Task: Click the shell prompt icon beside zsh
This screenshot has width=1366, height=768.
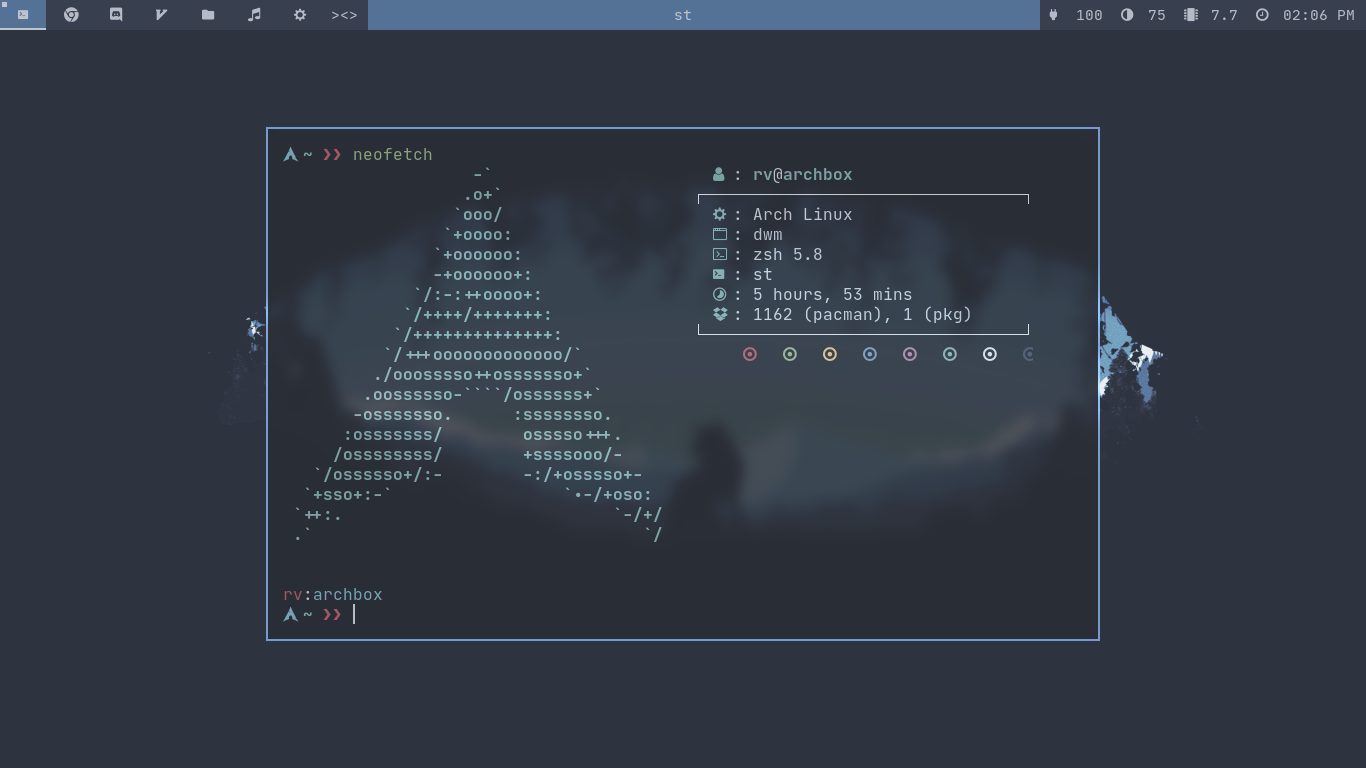Action: pyautogui.click(x=719, y=254)
